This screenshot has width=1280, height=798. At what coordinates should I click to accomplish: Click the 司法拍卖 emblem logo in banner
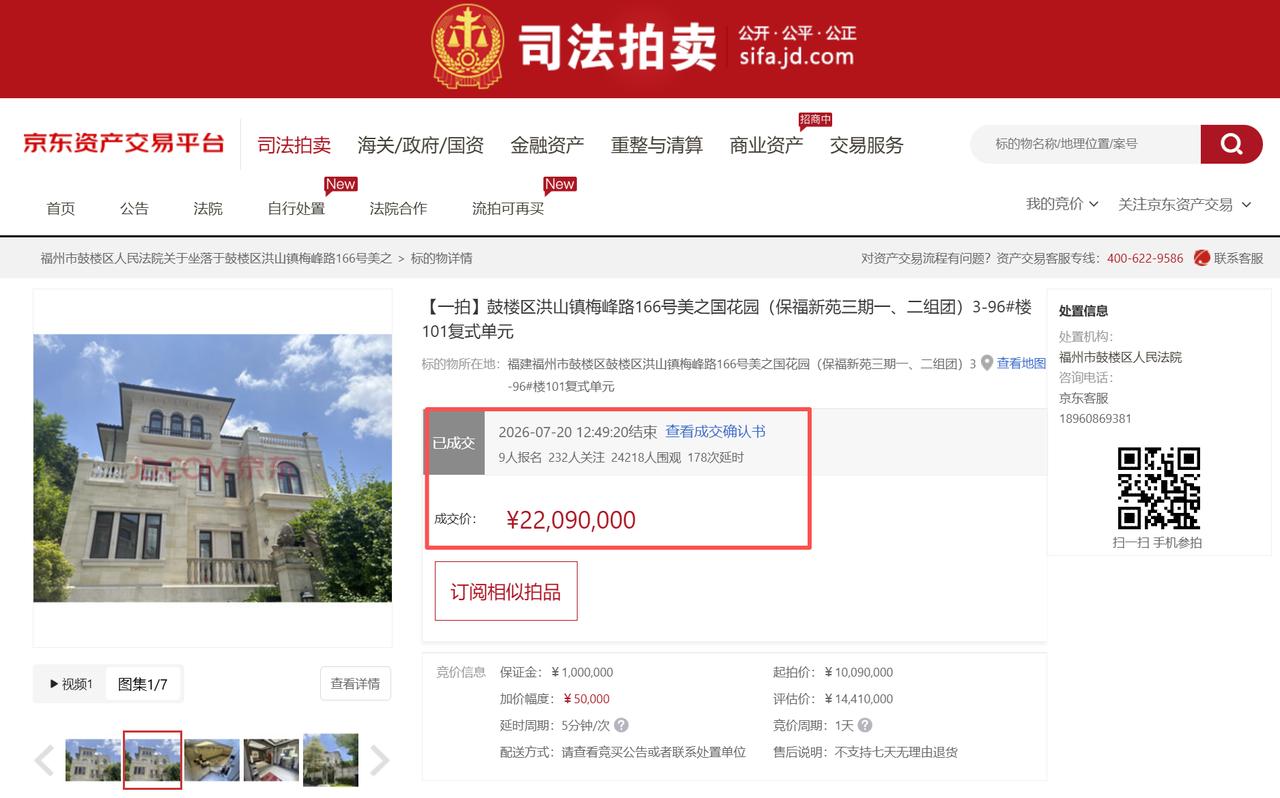tap(468, 47)
